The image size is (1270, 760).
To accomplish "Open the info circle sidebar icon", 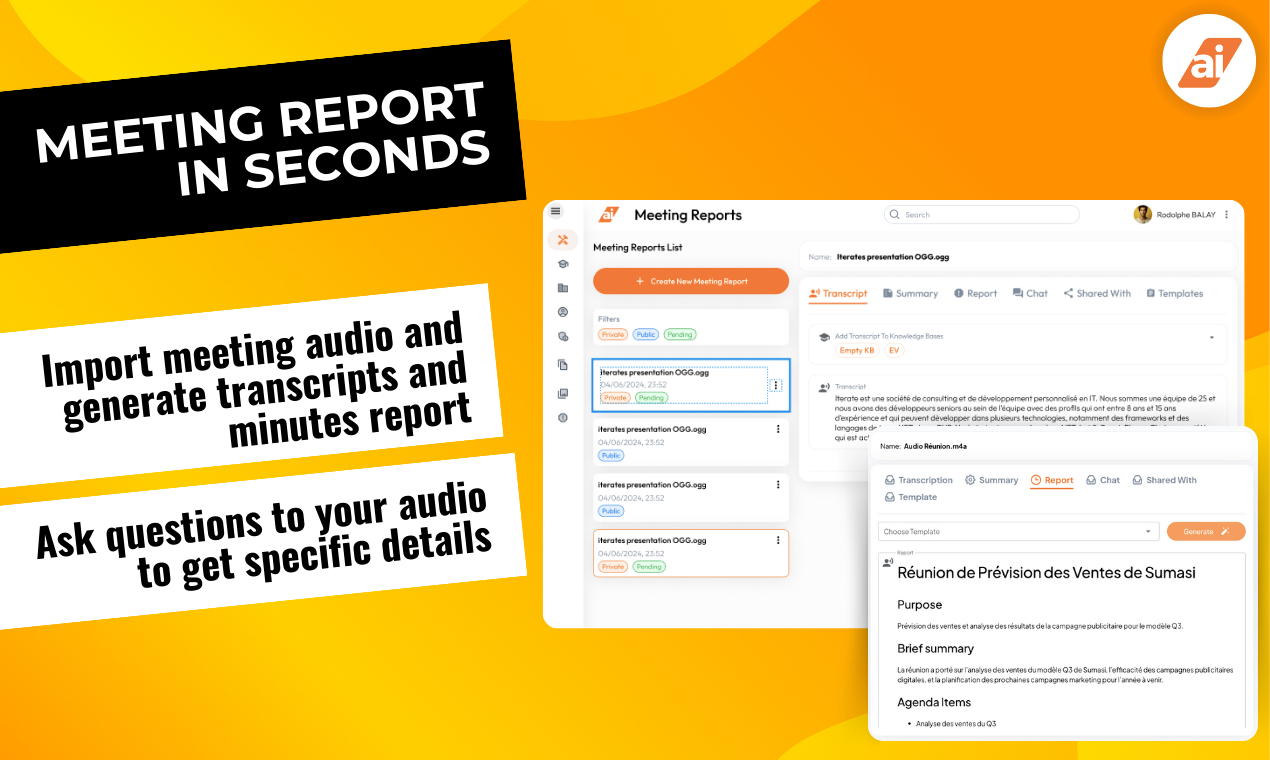I will pos(563,418).
